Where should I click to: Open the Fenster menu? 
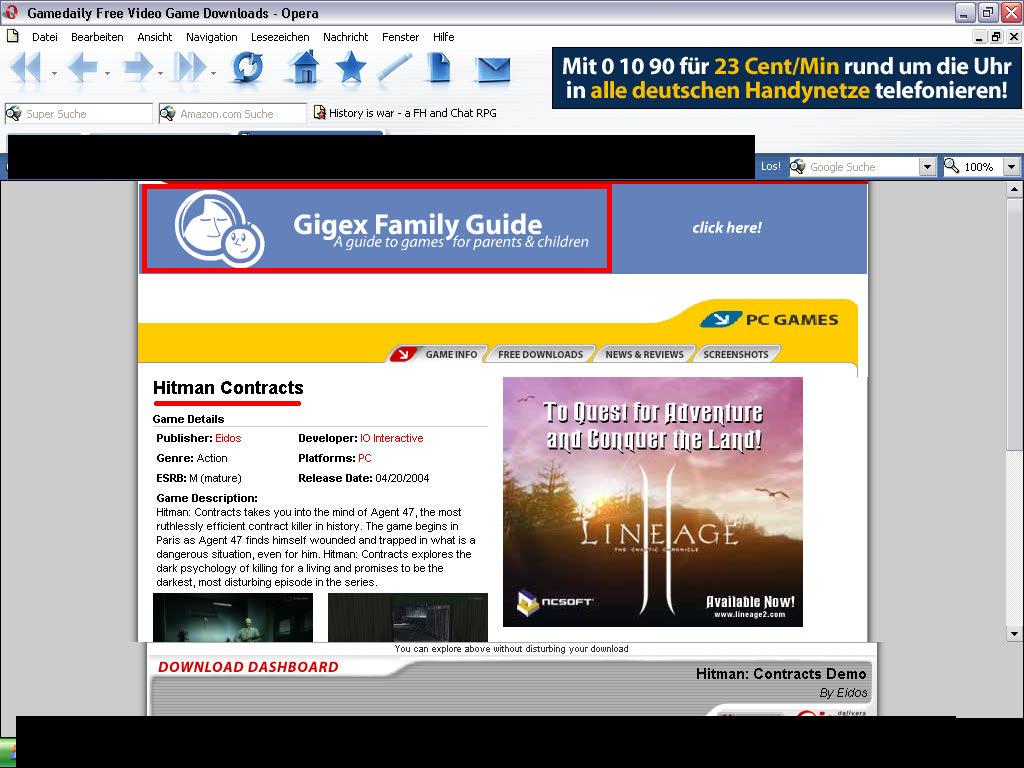[400, 37]
